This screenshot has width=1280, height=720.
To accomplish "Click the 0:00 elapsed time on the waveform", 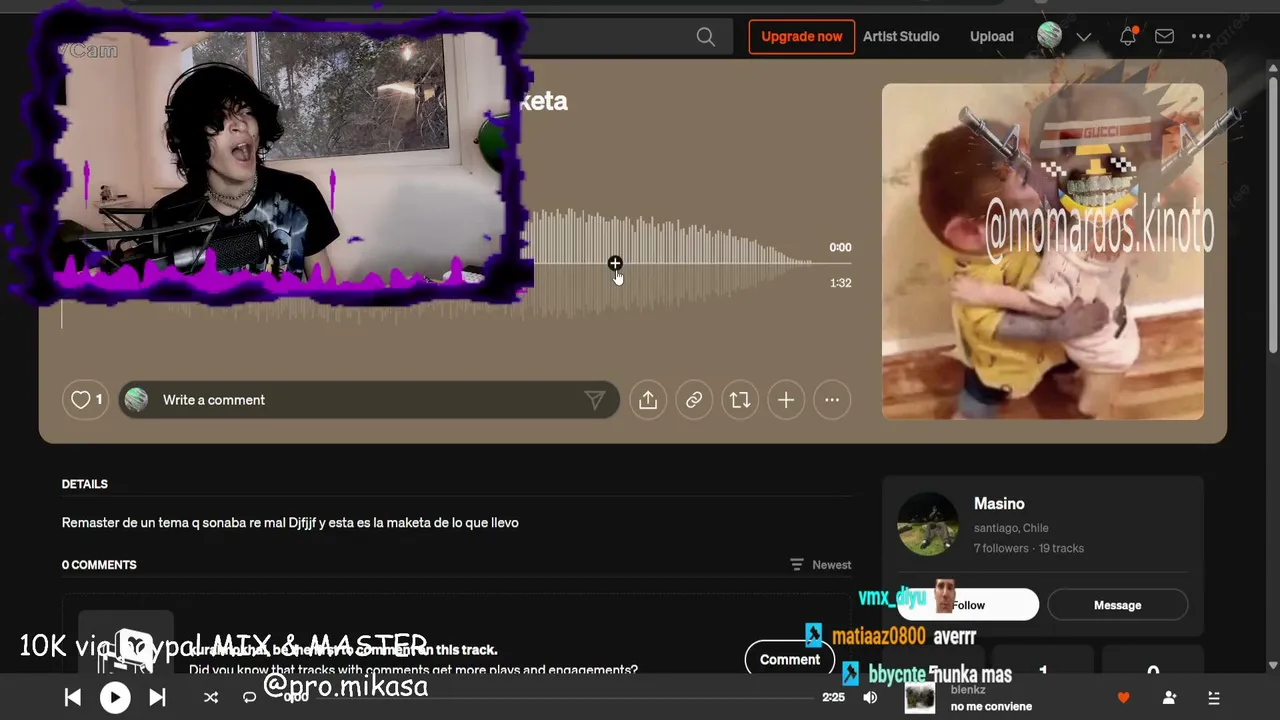I will 840,247.
